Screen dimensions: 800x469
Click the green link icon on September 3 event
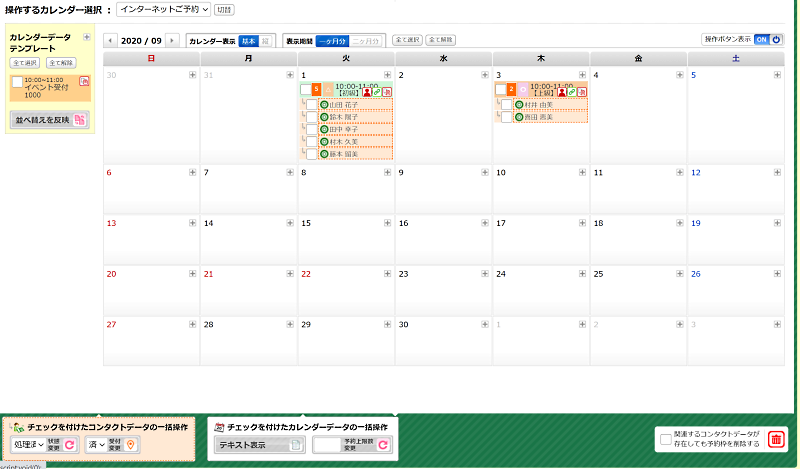572,92
